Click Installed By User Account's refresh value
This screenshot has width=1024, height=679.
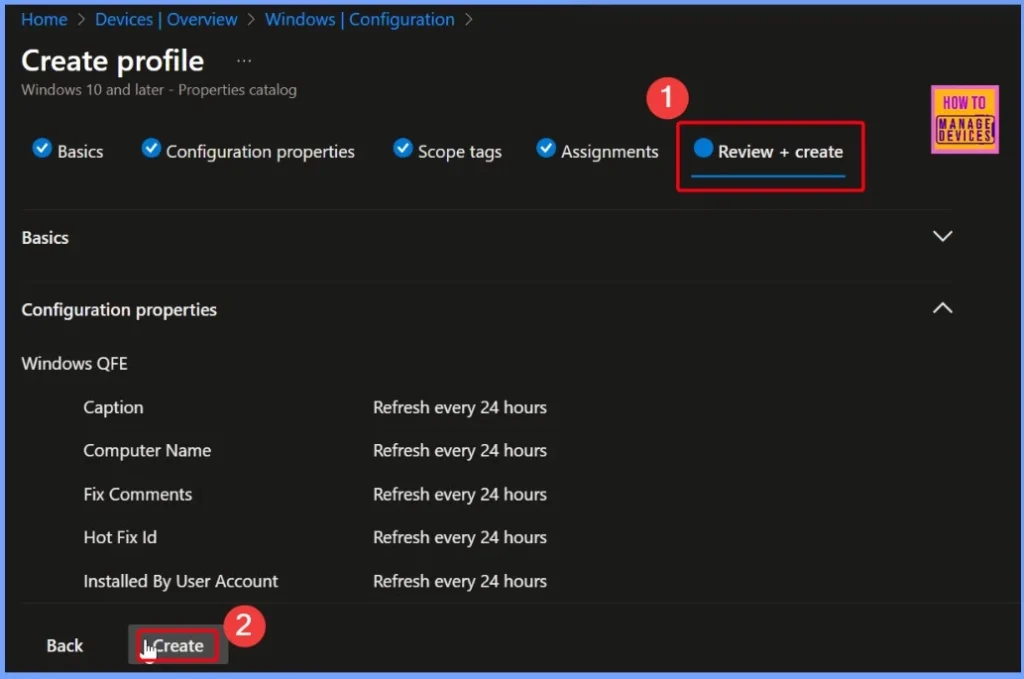coord(460,581)
